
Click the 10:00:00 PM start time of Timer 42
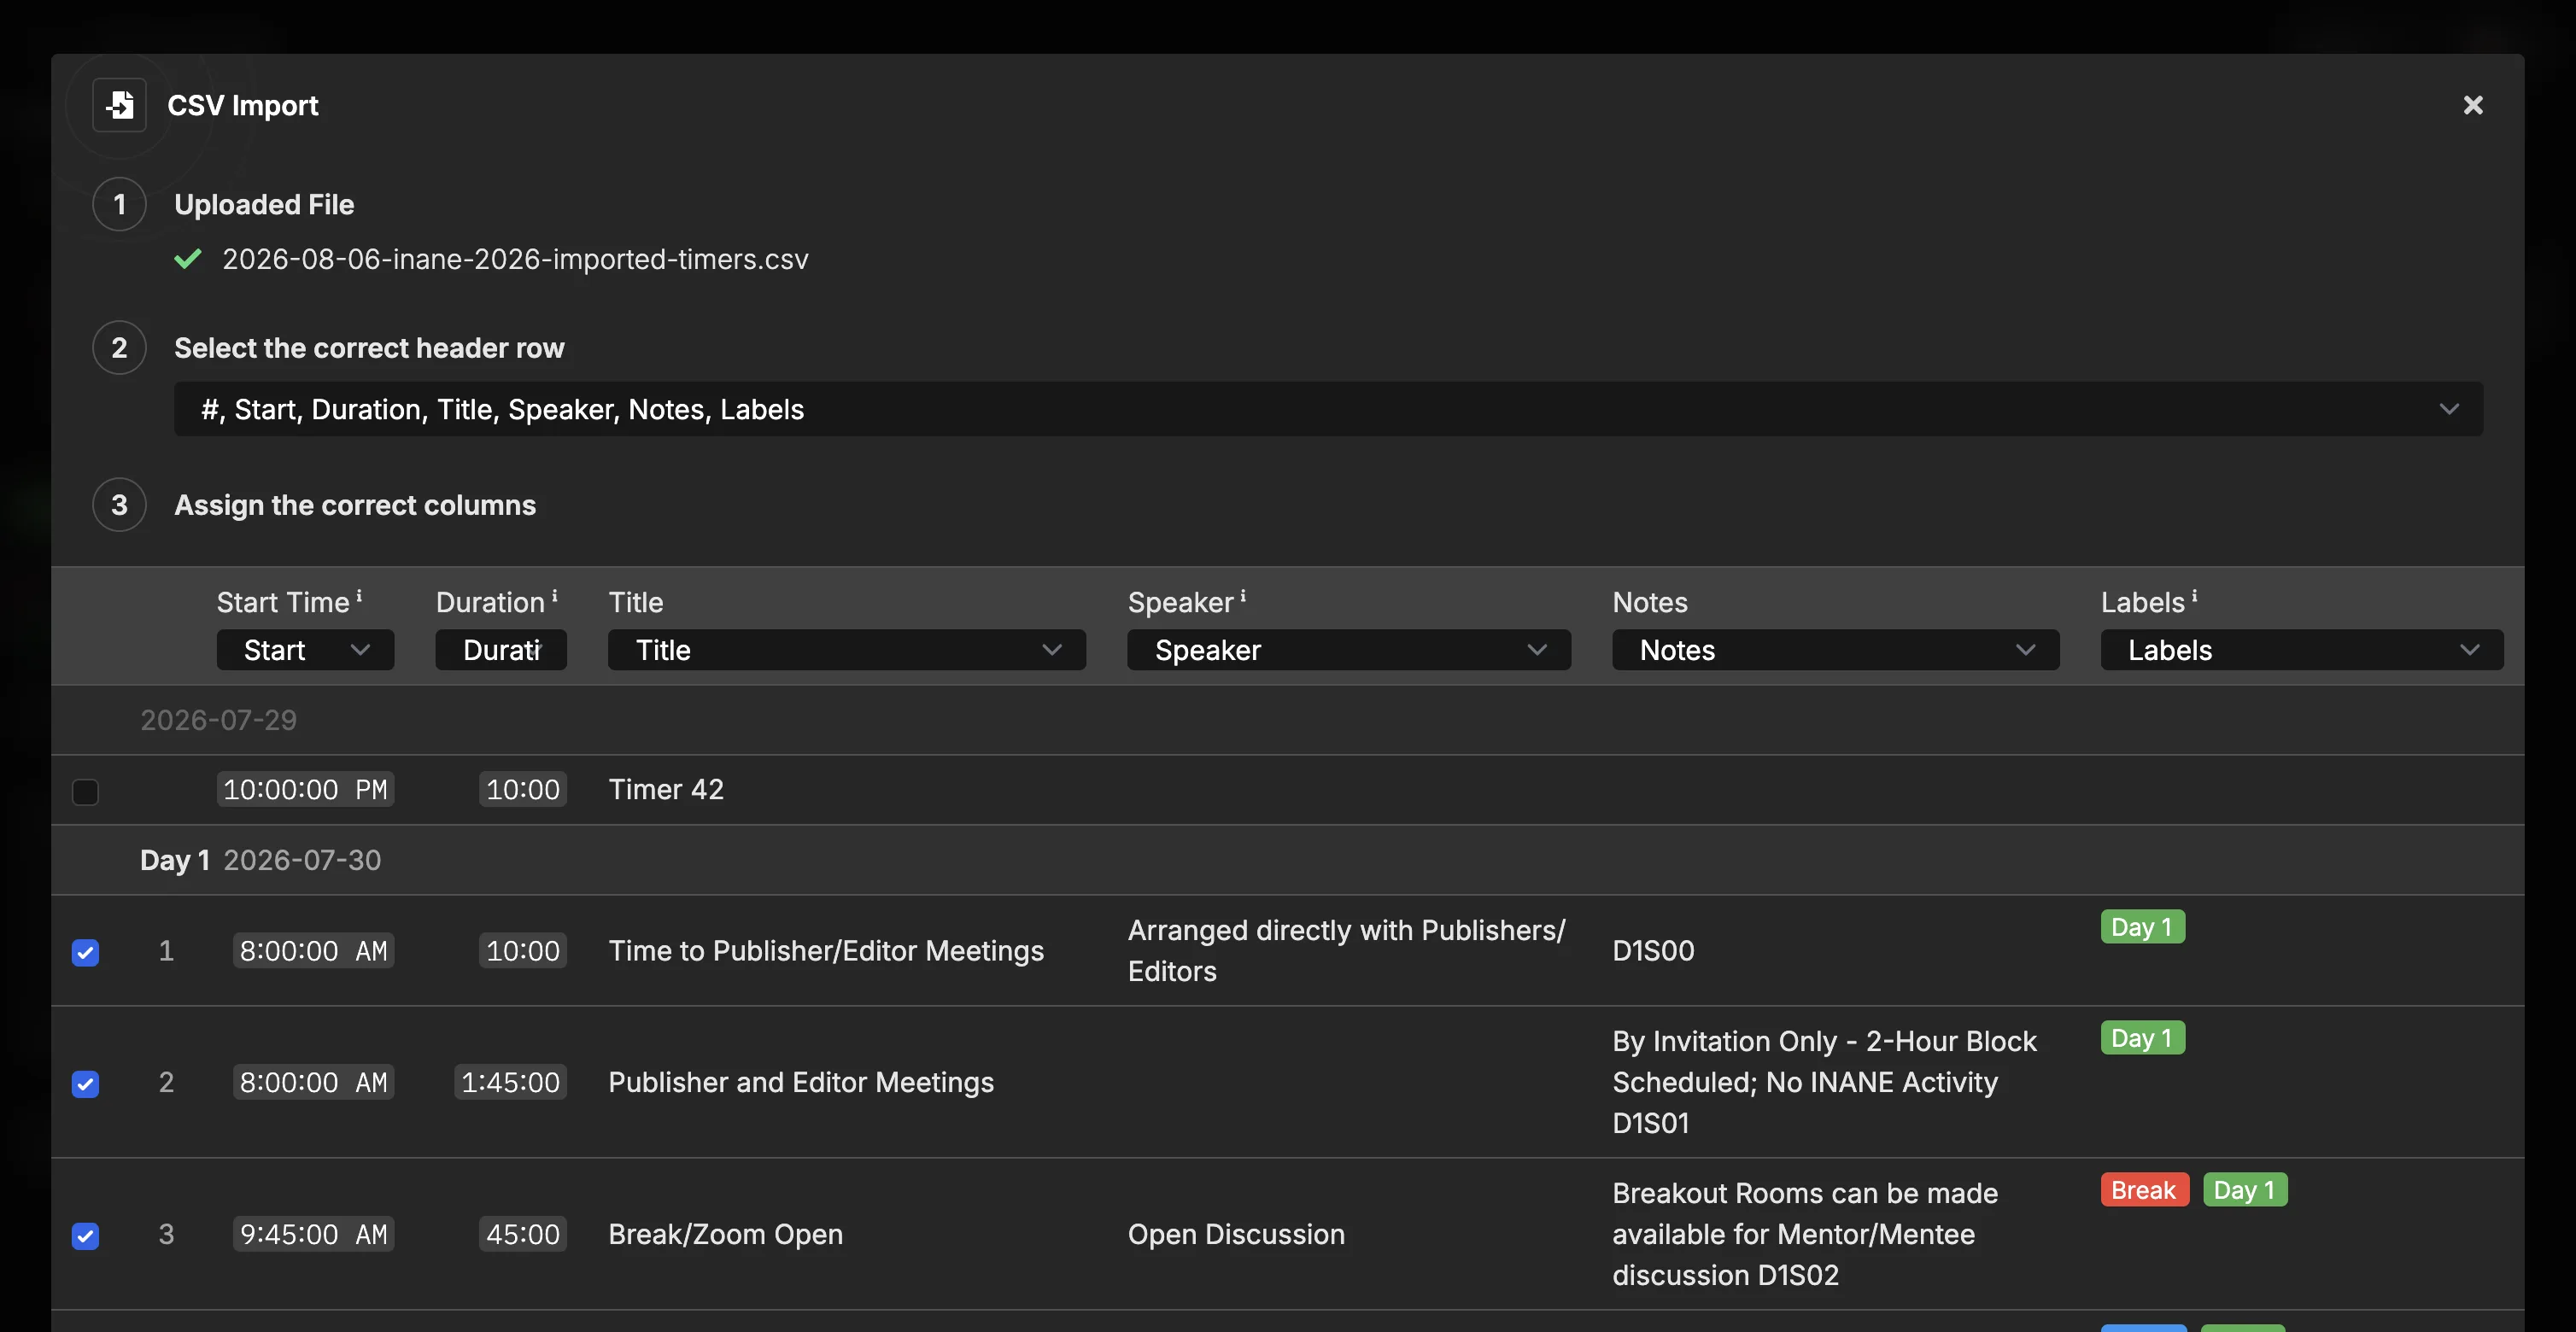point(305,789)
